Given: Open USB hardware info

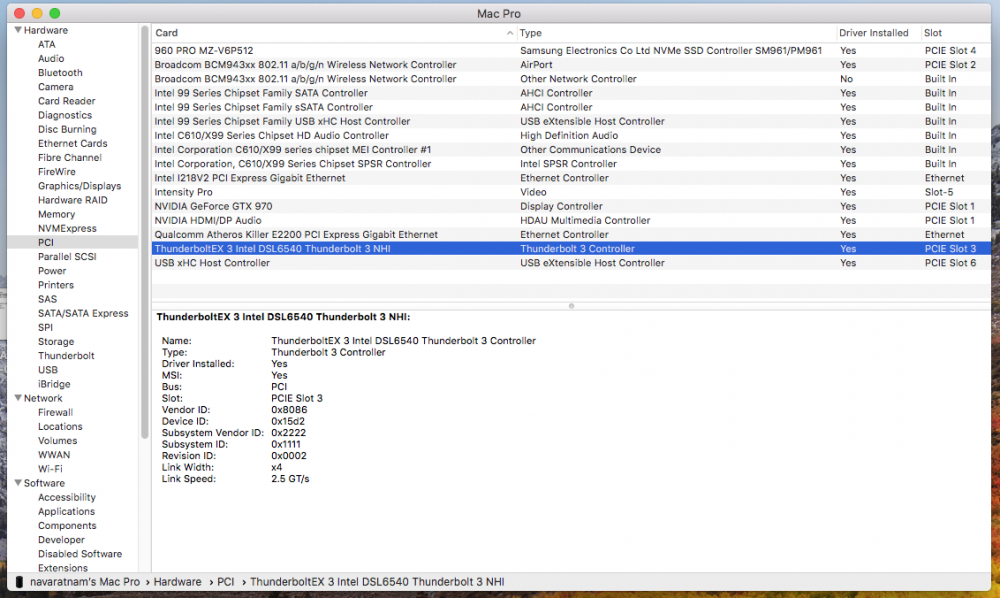Looking at the screenshot, I should 47,370.
